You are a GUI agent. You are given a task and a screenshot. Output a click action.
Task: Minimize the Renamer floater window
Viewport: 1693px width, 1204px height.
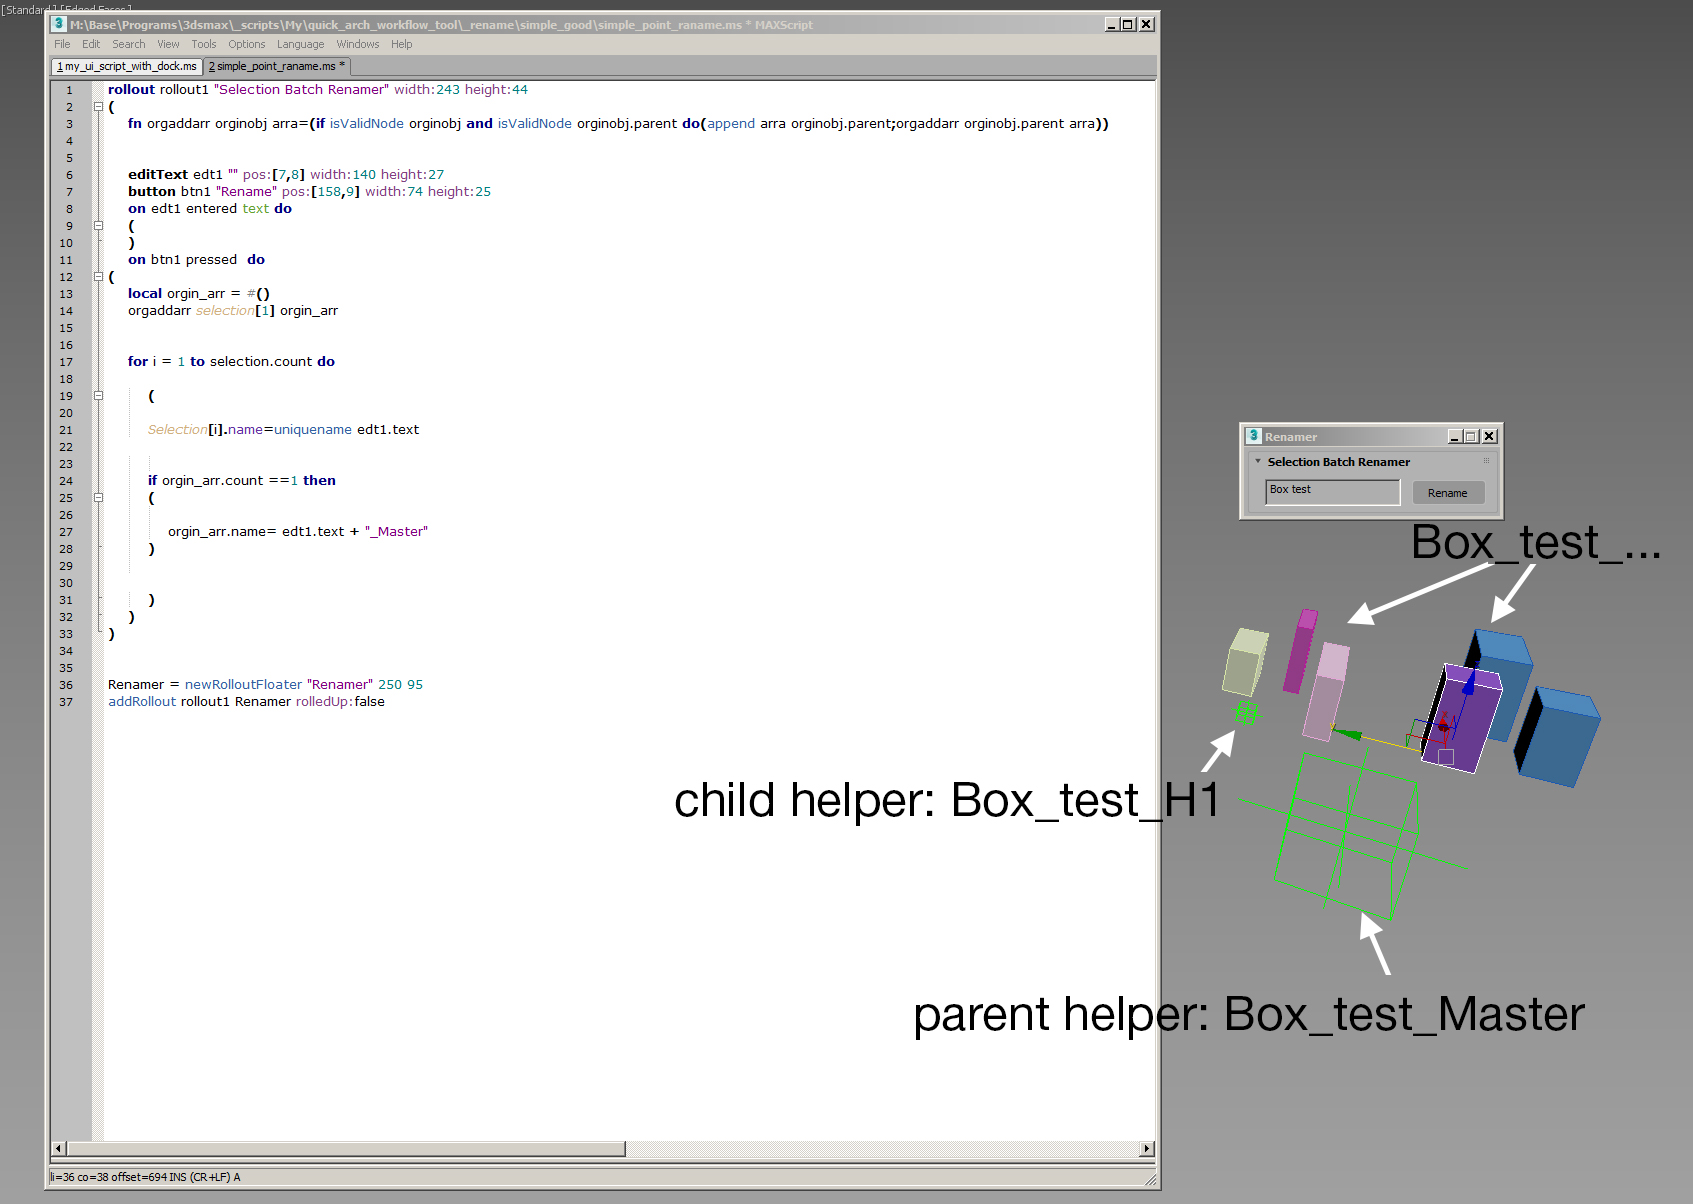1455,436
